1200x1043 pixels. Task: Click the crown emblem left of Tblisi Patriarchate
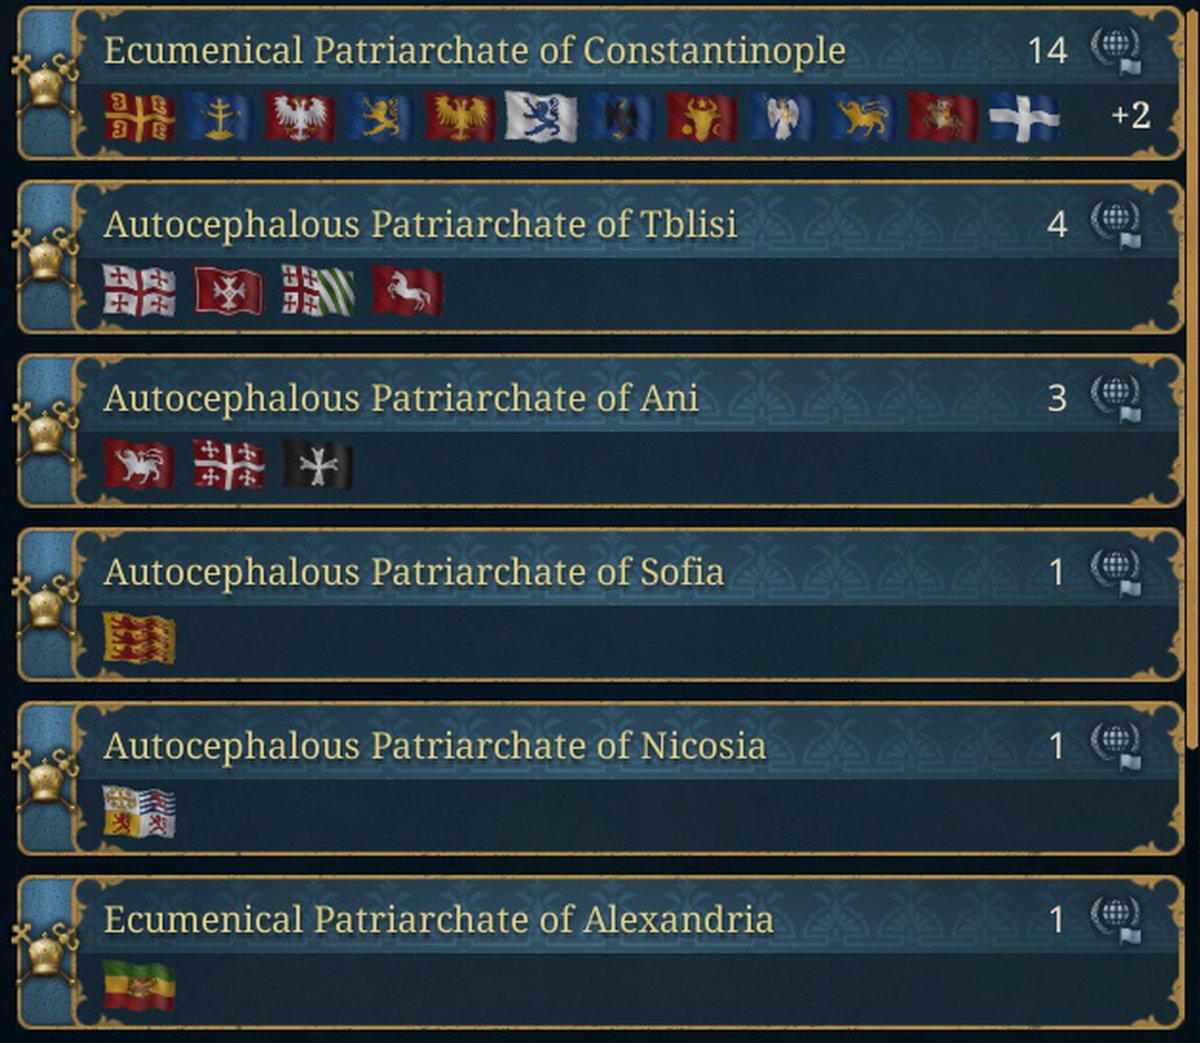[x=45, y=257]
